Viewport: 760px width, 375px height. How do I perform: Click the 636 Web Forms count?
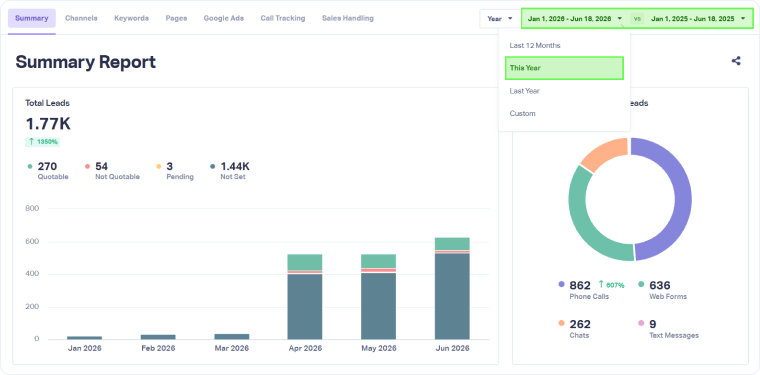point(660,285)
